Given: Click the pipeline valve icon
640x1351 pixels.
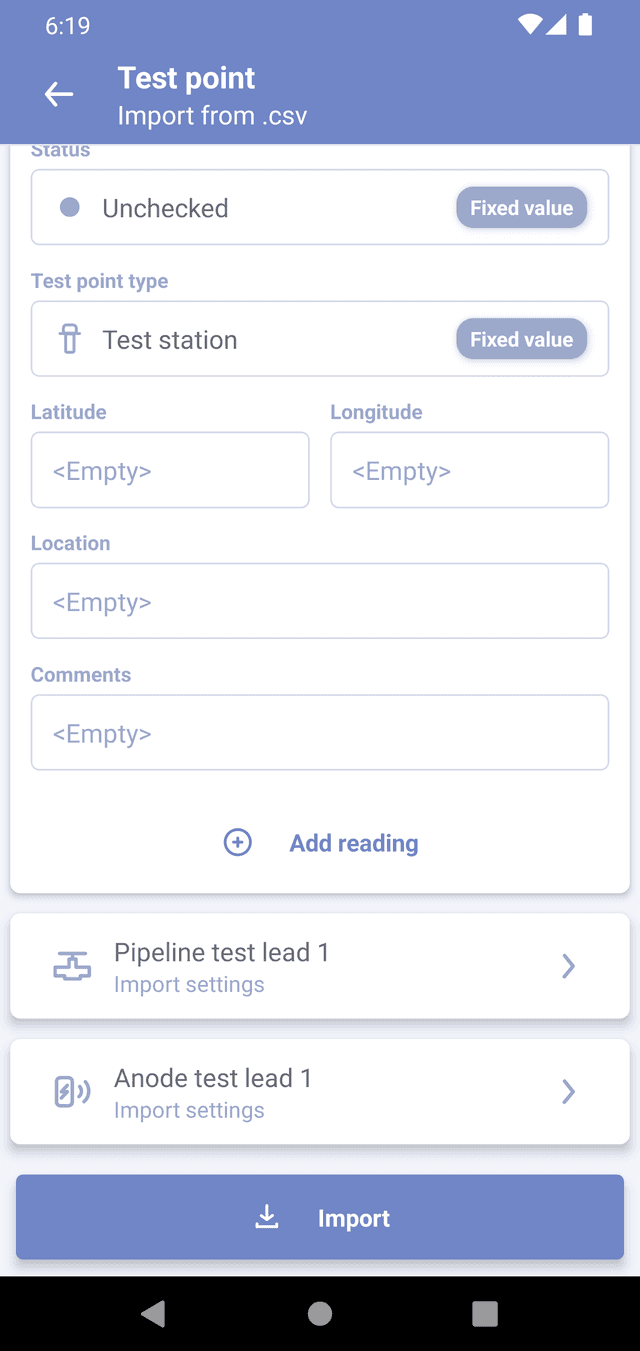Looking at the screenshot, I should 72,967.
